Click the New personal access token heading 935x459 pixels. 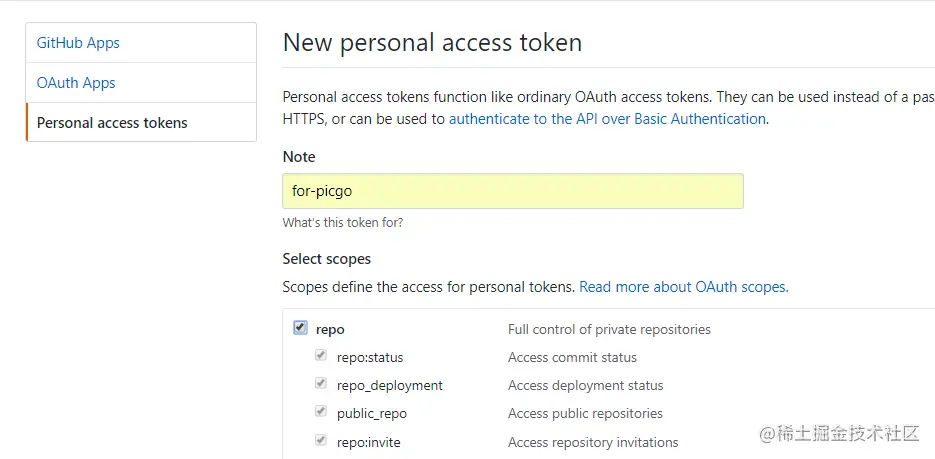point(432,43)
